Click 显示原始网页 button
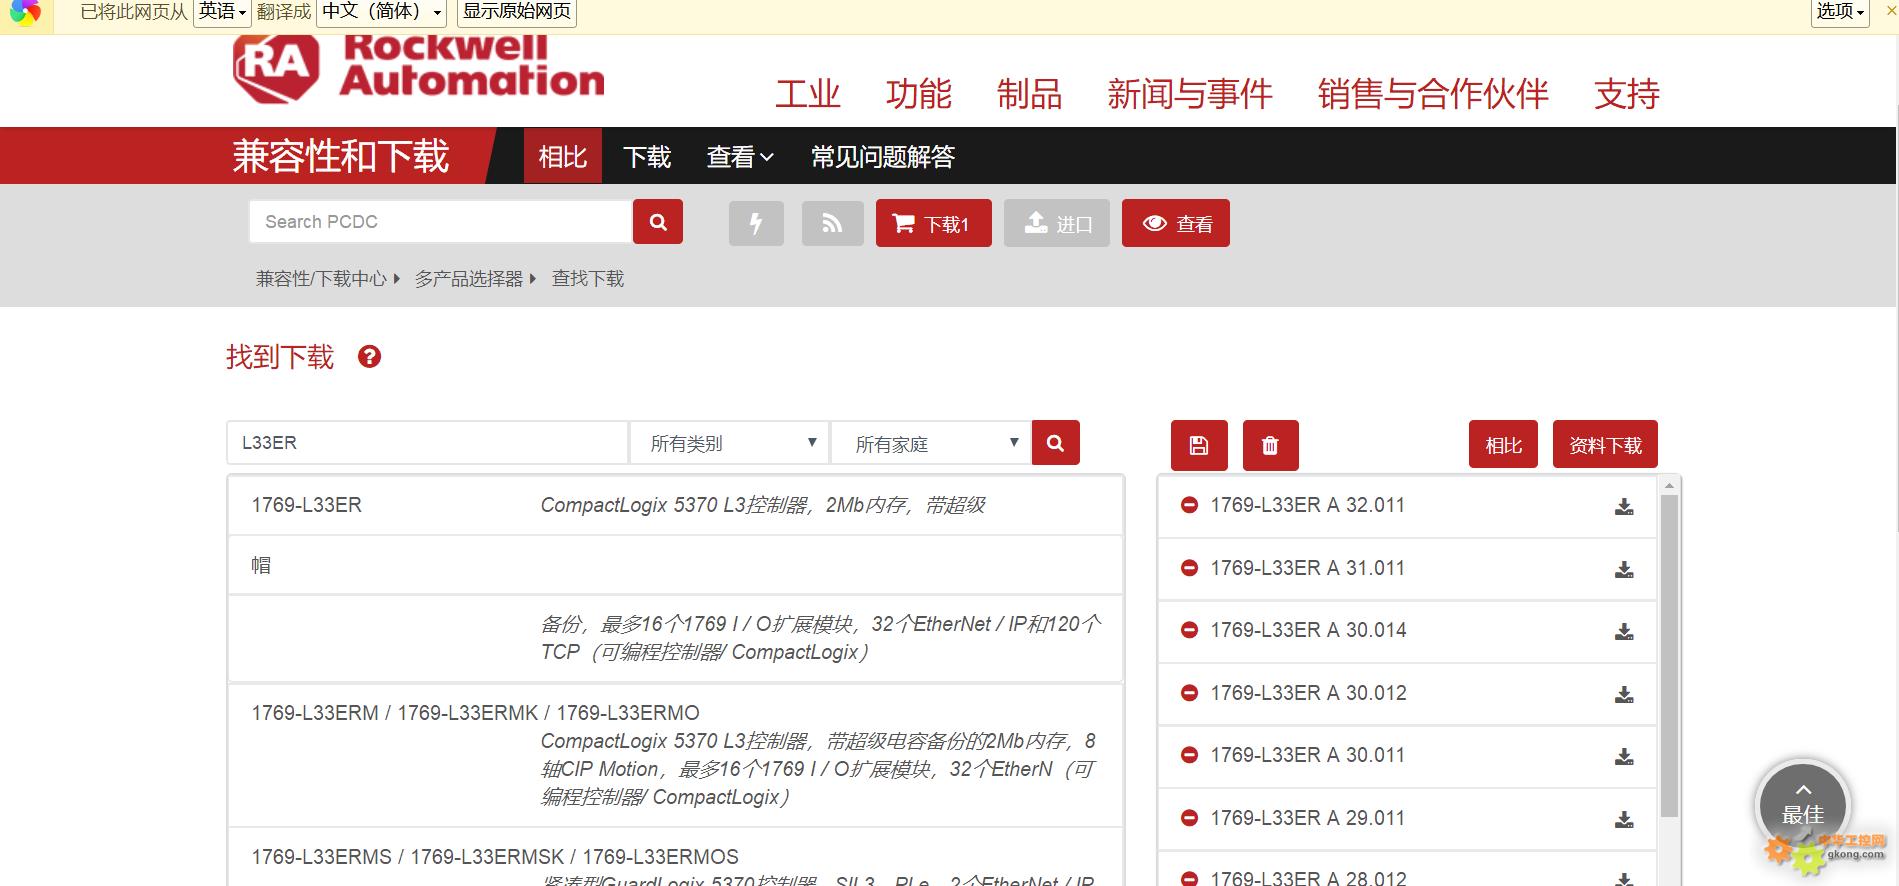This screenshot has height=886, width=1899. [x=517, y=12]
